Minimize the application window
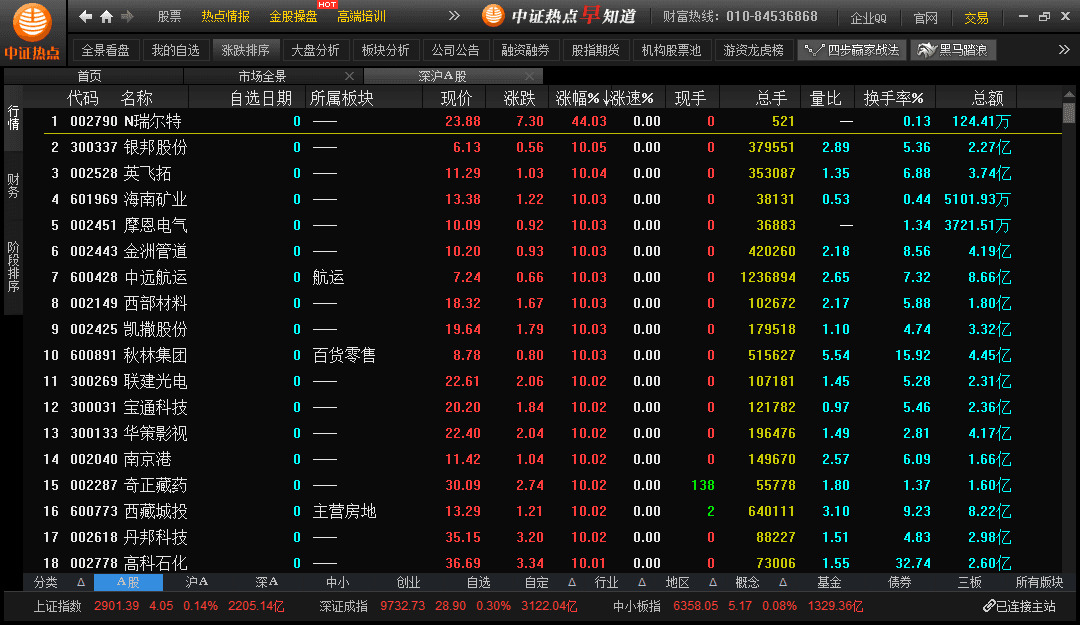This screenshot has width=1080, height=625. tap(1024, 16)
